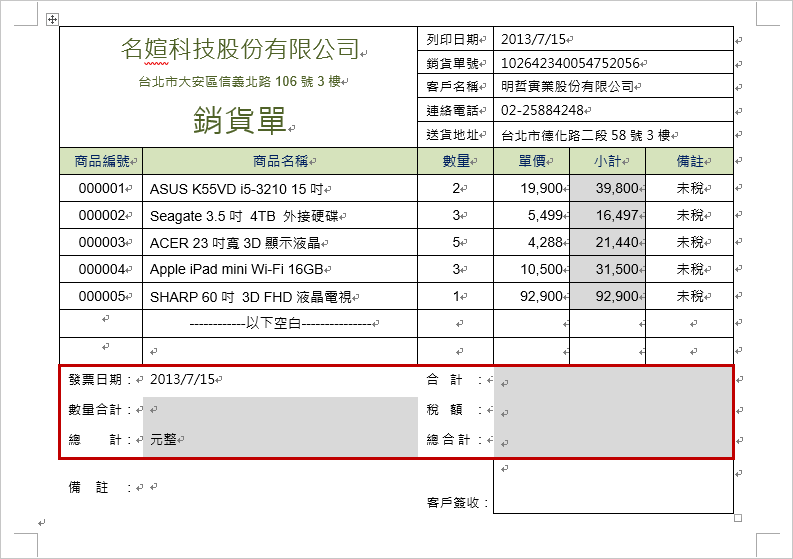The image size is (793, 559).
Task: Click the unit price cell 5,499
Action: click(531, 215)
